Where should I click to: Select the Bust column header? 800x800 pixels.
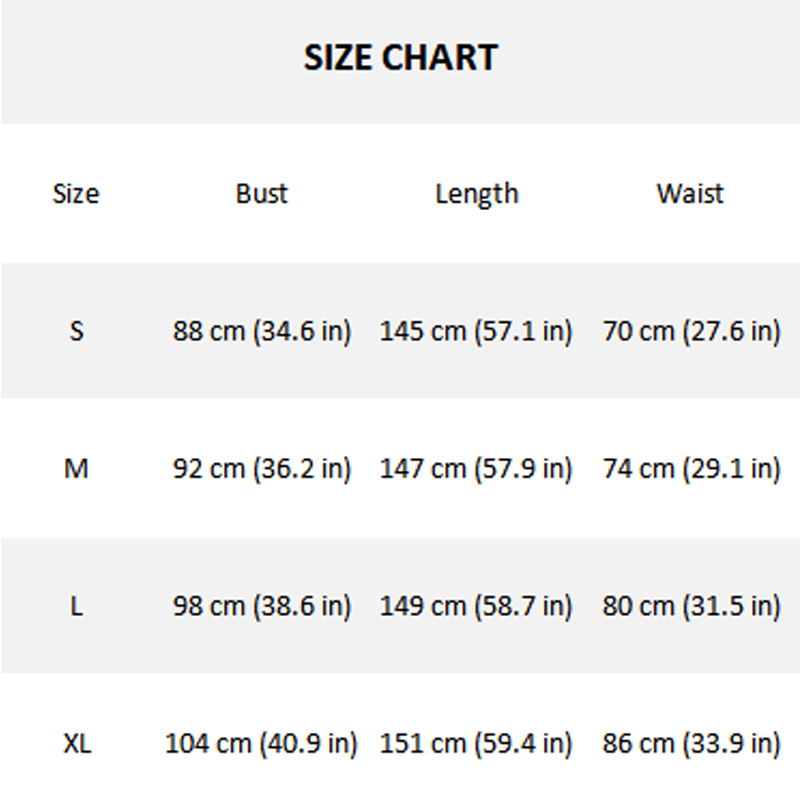click(262, 193)
